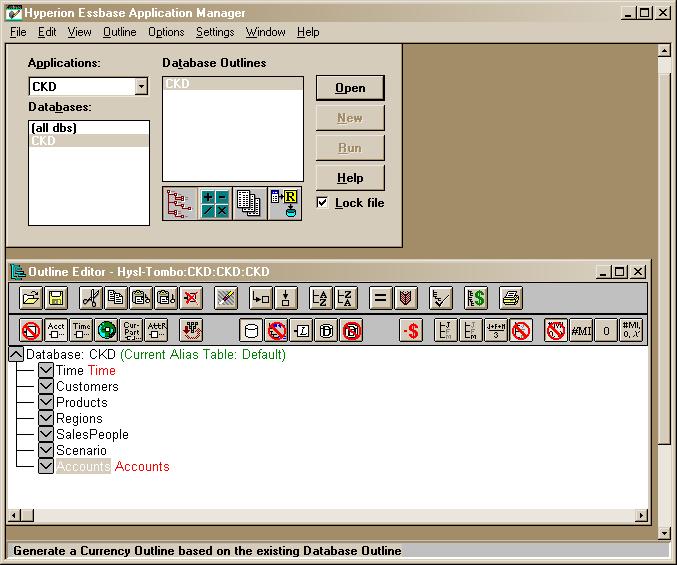
Task: Click the New button
Action: tap(350, 118)
